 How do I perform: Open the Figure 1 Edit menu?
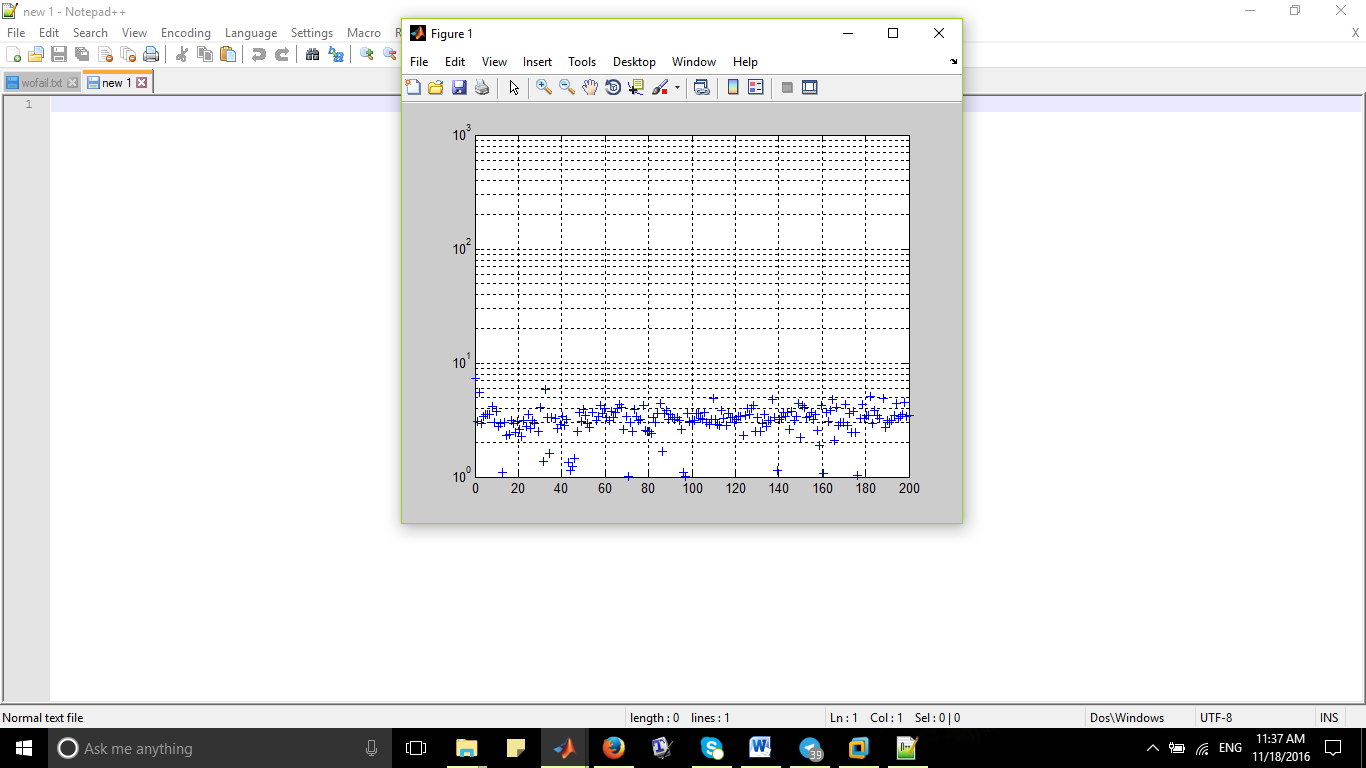click(455, 62)
